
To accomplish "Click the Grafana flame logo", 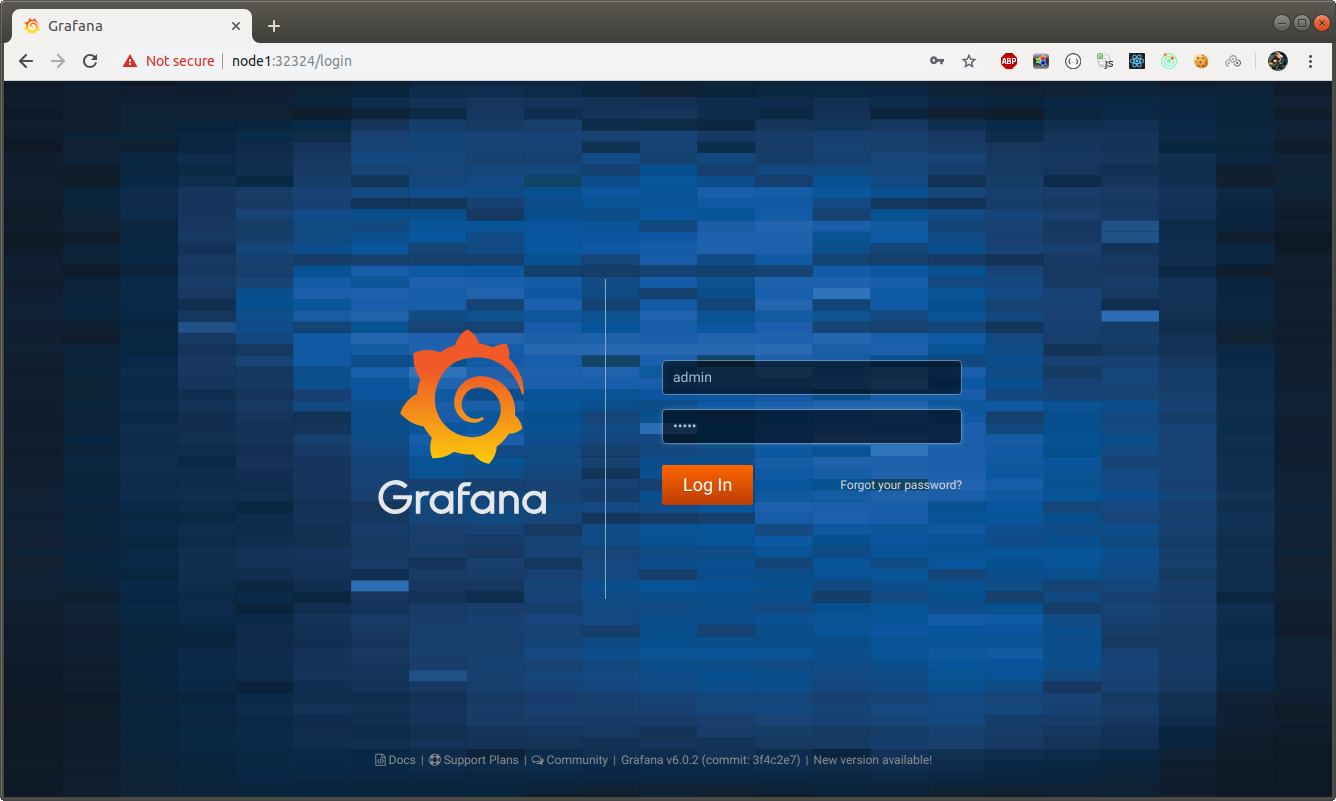I will (462, 397).
